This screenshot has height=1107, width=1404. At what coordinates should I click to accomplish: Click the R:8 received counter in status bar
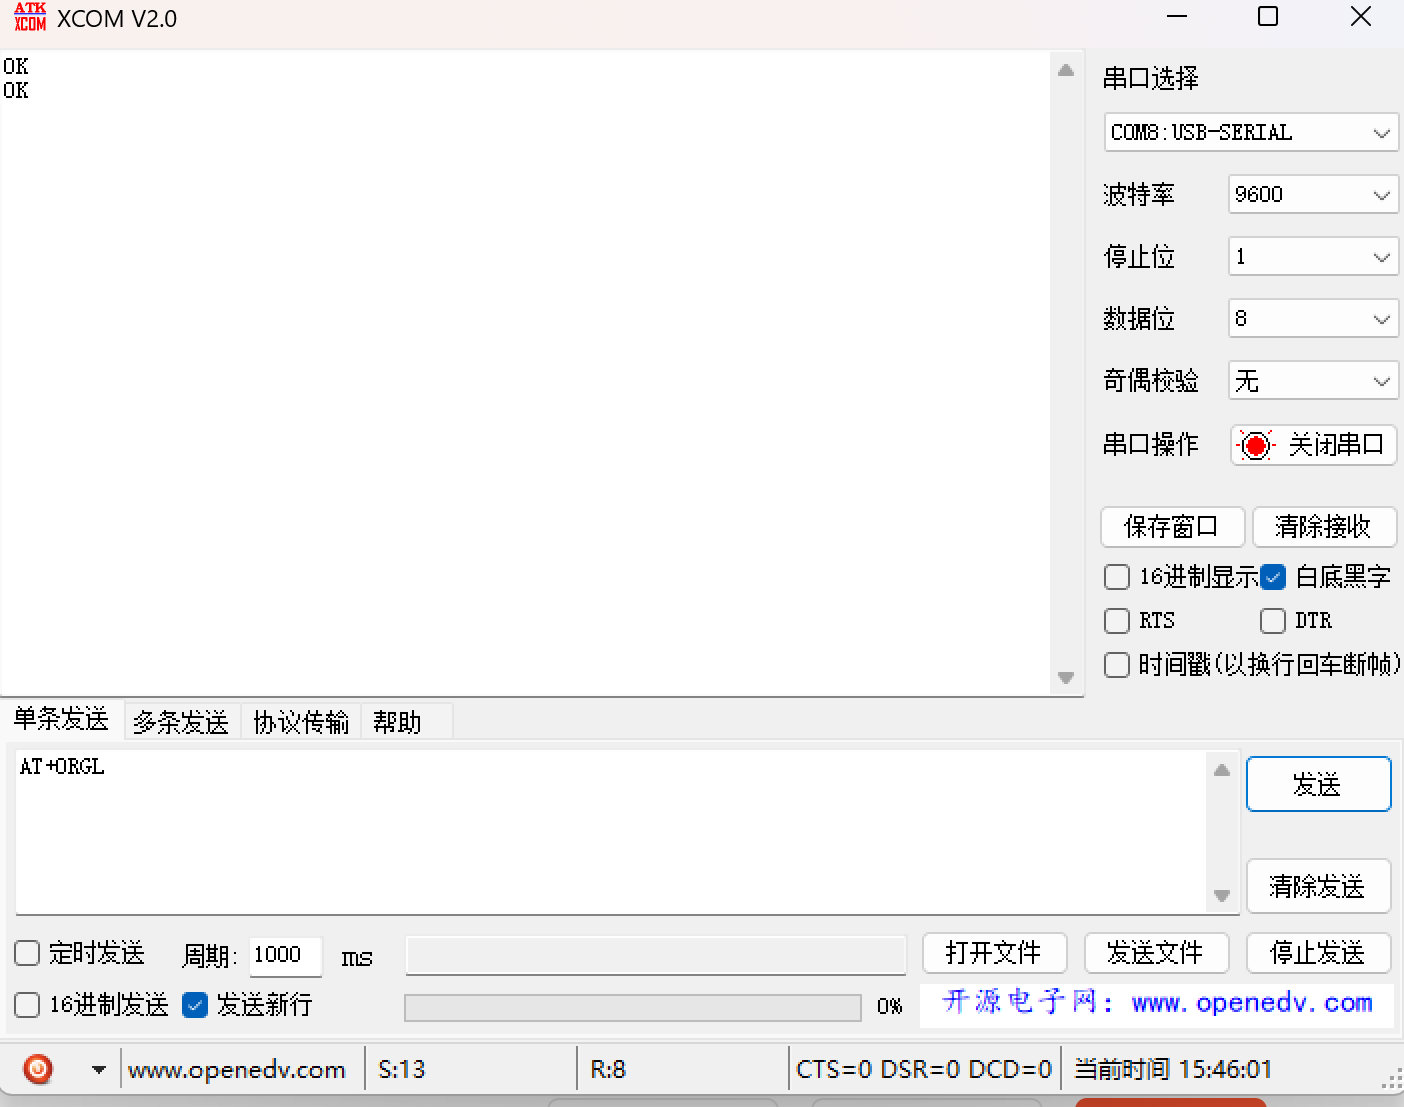[608, 1070]
